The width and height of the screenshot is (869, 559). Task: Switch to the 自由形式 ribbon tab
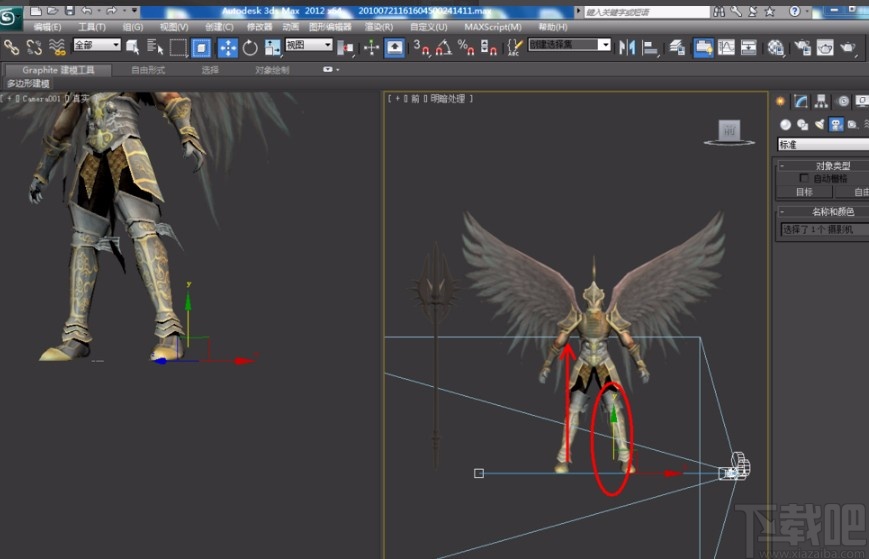point(148,70)
